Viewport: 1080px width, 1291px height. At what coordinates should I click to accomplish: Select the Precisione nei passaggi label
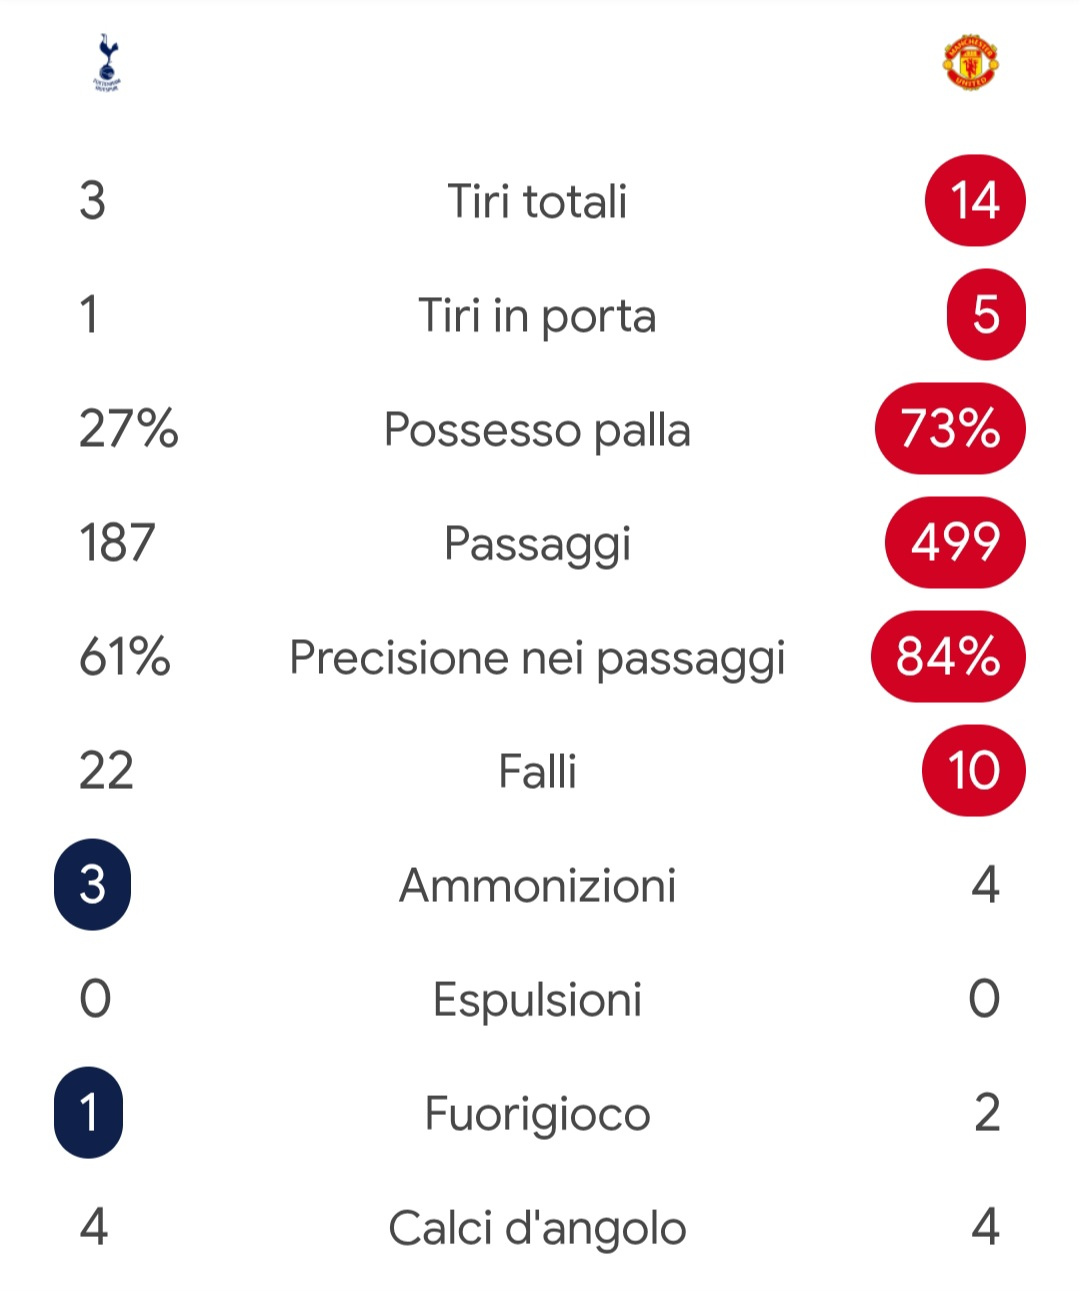537,659
